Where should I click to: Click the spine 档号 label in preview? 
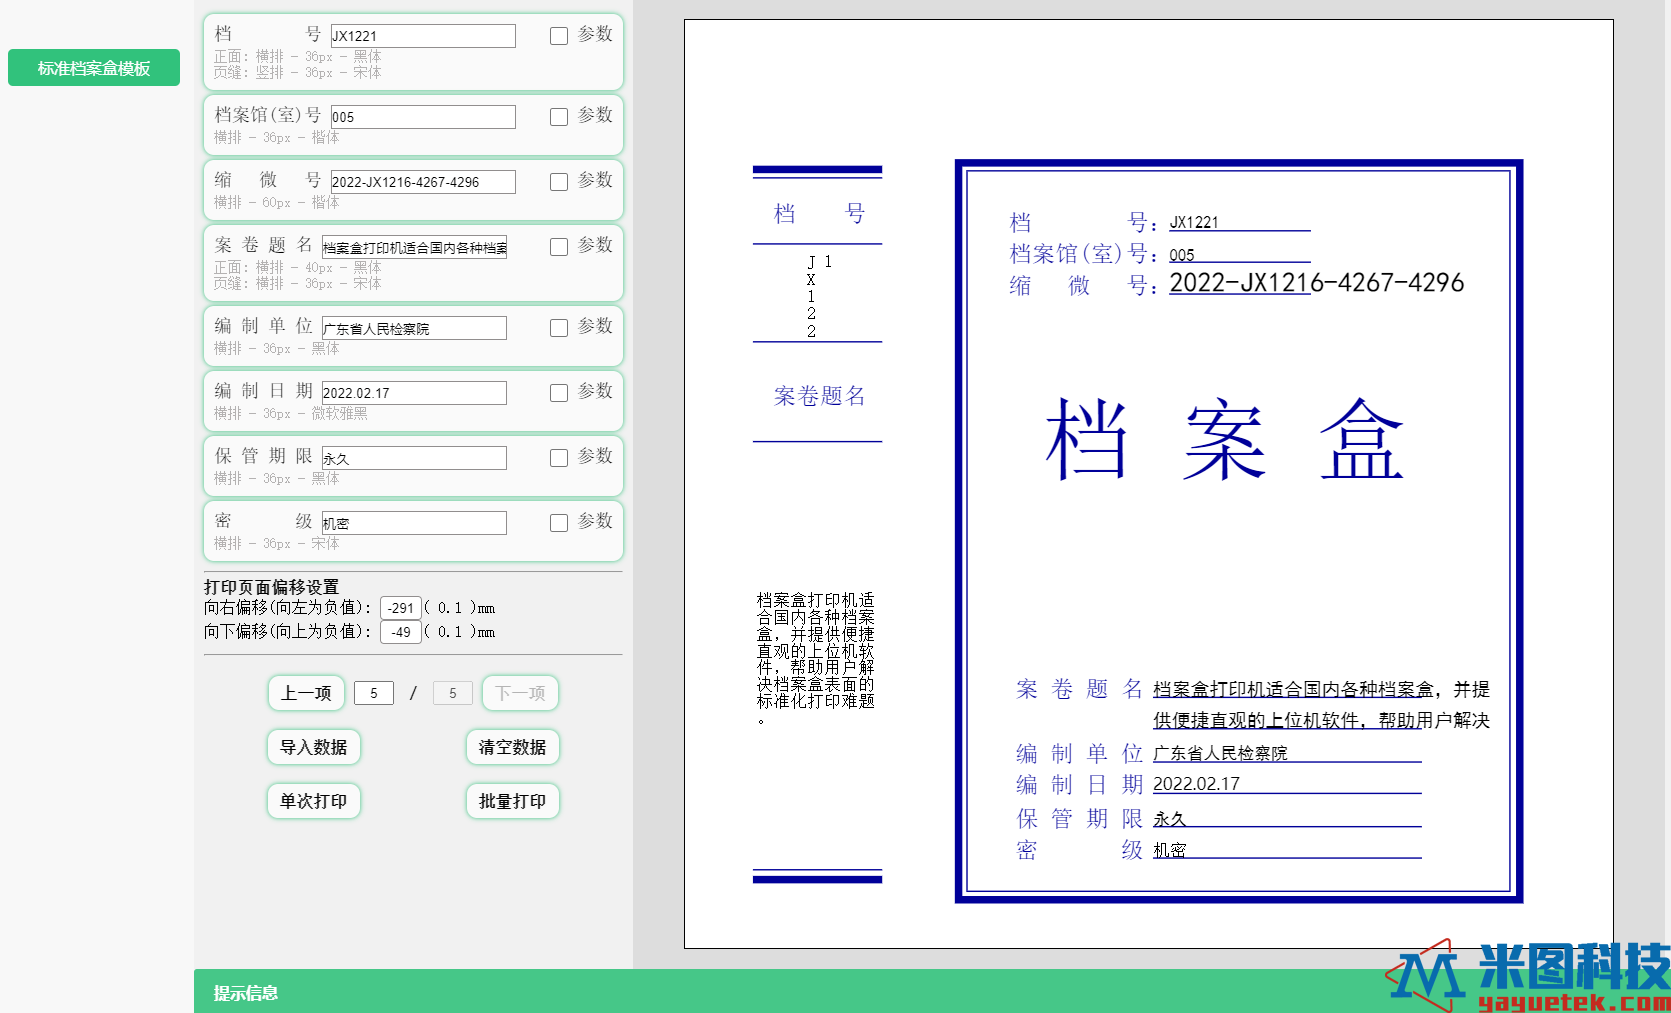(819, 213)
